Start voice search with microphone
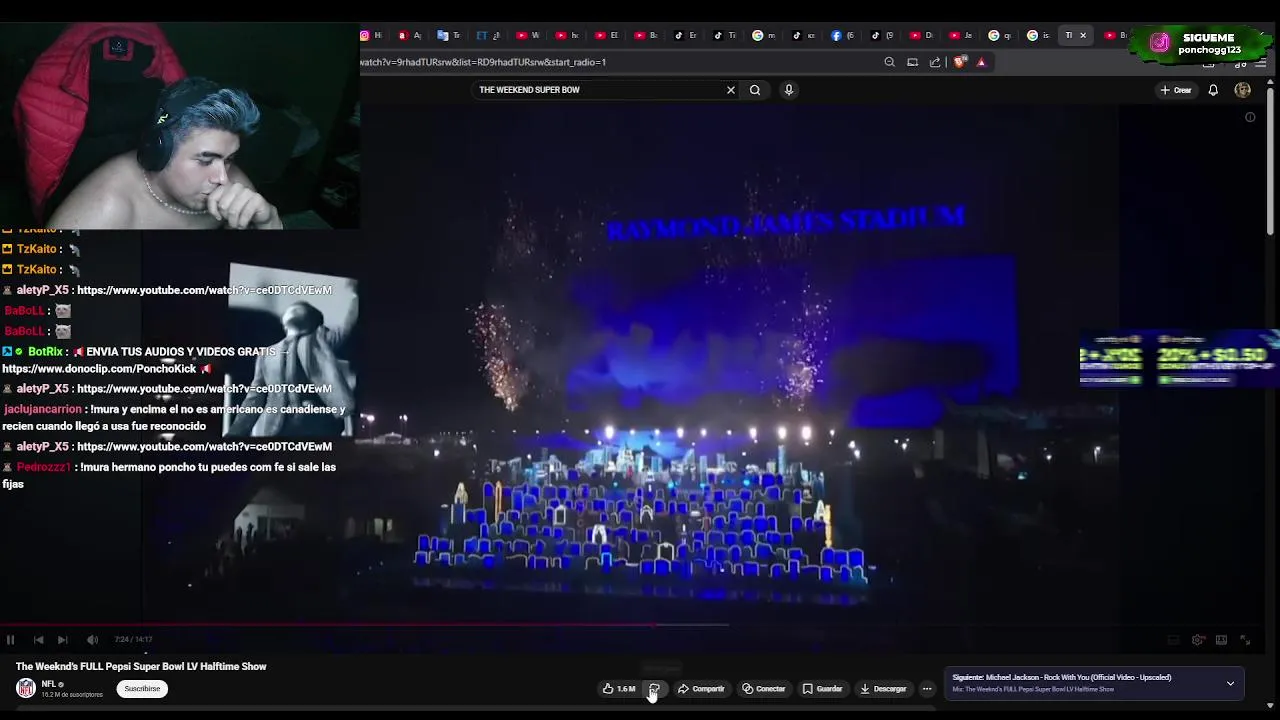The image size is (1280, 720). [x=789, y=90]
